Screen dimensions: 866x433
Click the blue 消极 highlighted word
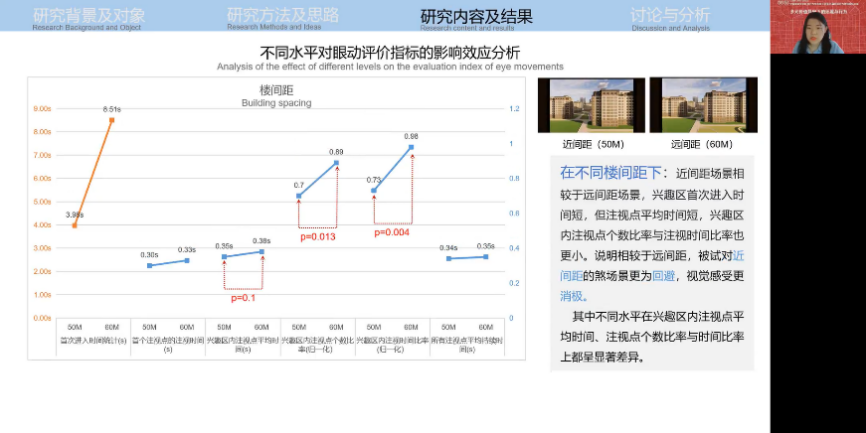point(573,296)
